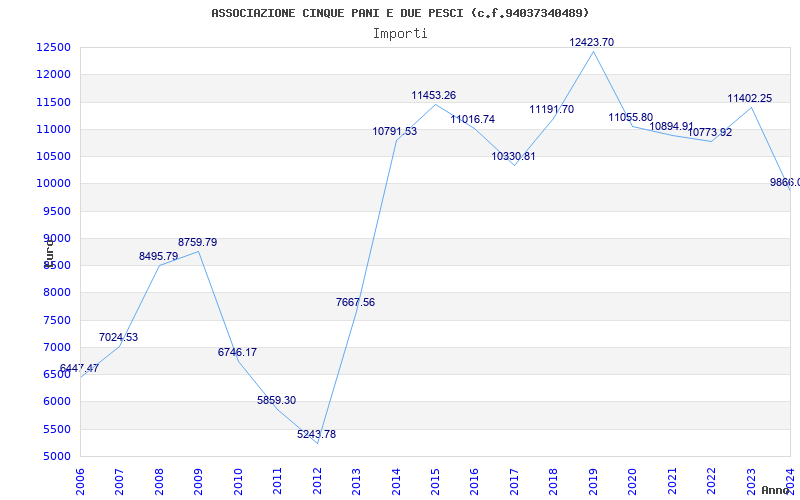Viewport: 800px width, 500px height.
Task: Select the data label 6746.17
Action: click(x=237, y=352)
